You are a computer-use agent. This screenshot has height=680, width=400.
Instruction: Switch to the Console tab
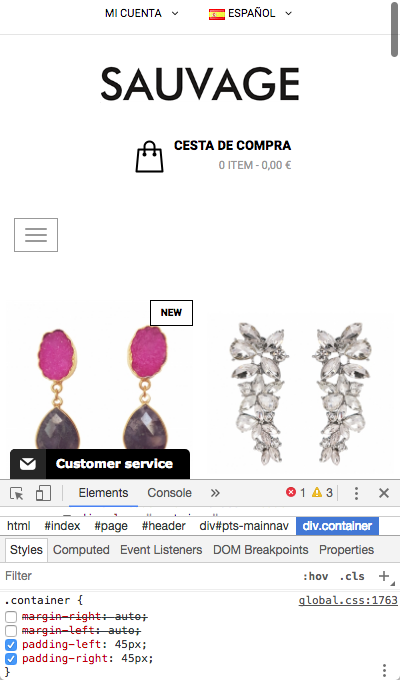coord(169,493)
